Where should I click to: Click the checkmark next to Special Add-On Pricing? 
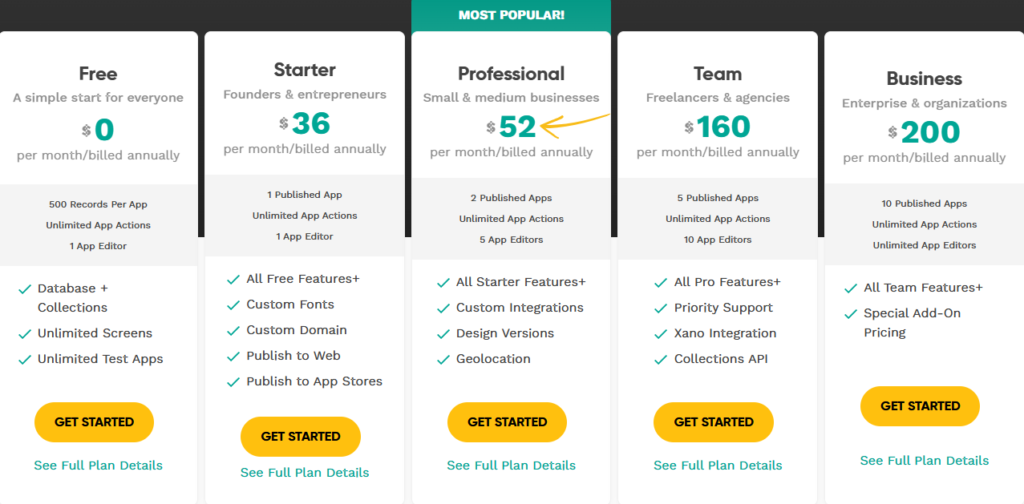pos(850,314)
